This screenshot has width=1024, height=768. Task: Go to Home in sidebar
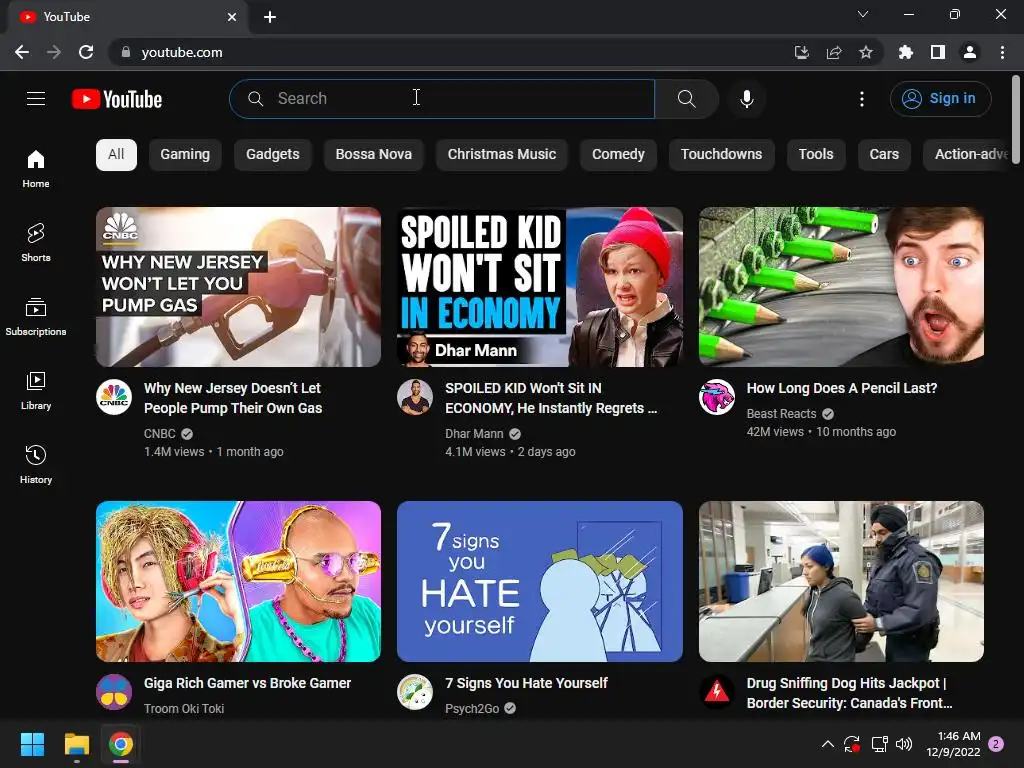36,168
